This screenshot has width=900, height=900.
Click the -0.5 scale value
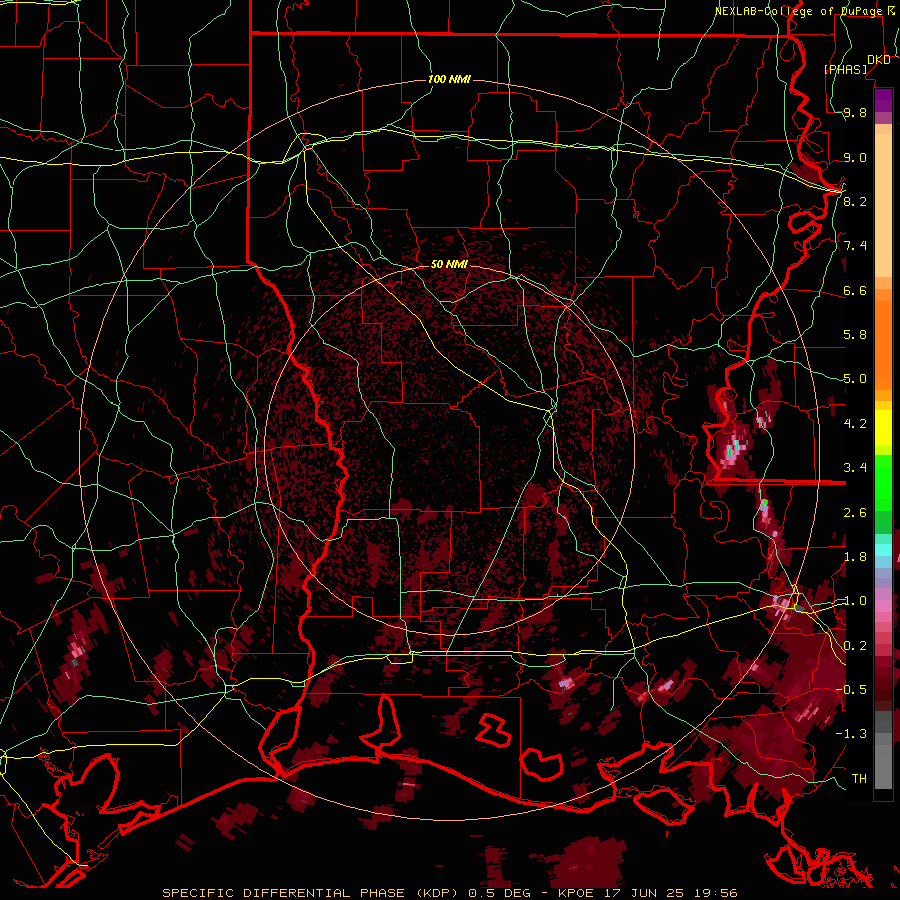pyautogui.click(x=851, y=689)
